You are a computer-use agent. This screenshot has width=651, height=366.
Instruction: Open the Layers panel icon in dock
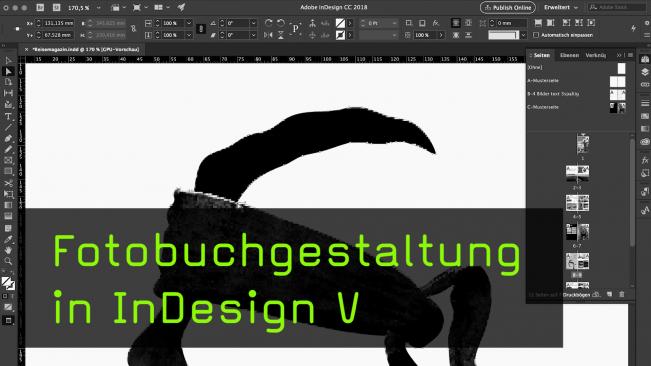[x=645, y=72]
